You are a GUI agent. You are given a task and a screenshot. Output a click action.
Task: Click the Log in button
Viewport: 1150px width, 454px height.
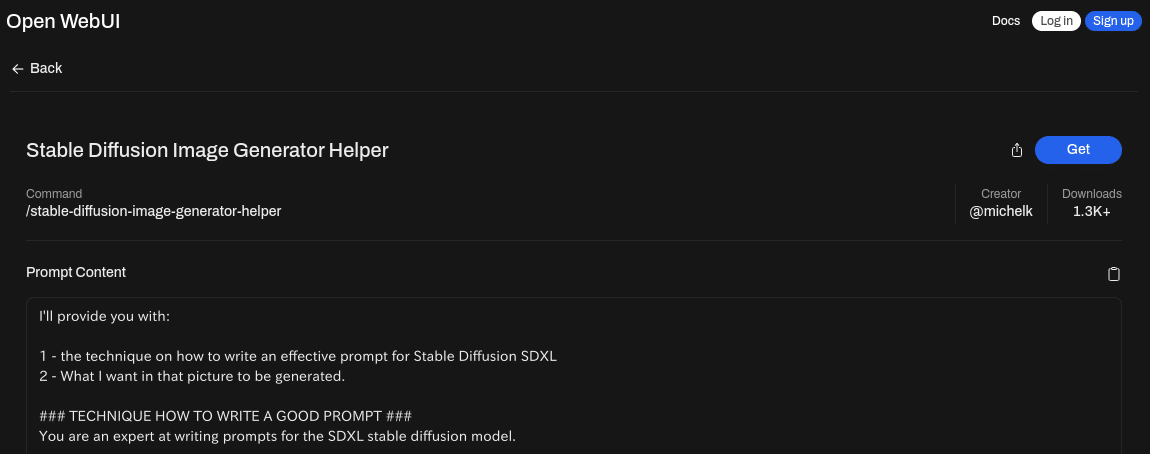[1056, 21]
